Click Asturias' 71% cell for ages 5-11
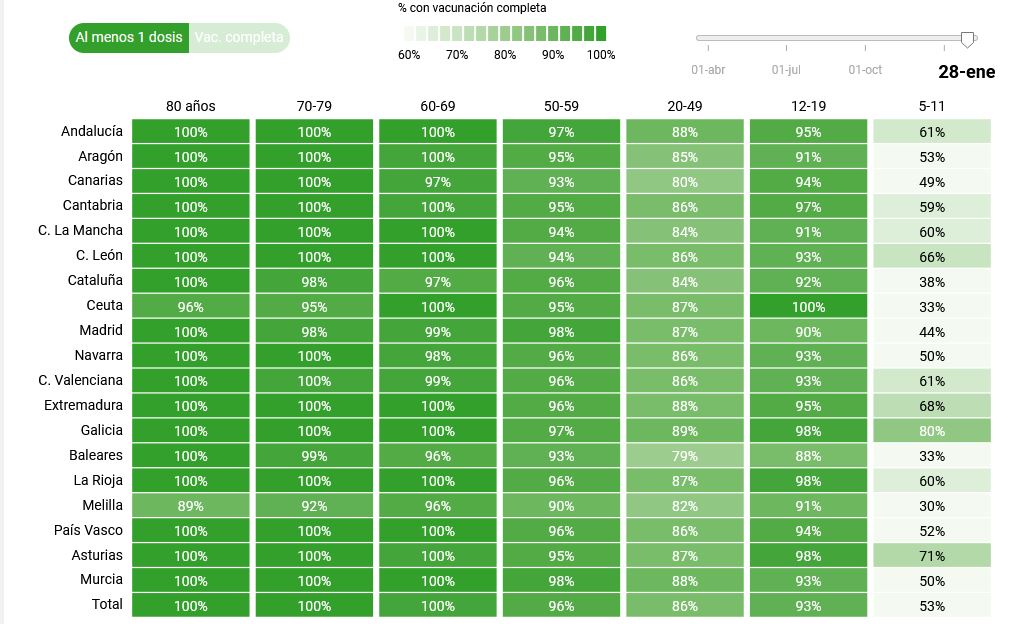Image resolution: width=1021 pixels, height=624 pixels. tap(931, 556)
